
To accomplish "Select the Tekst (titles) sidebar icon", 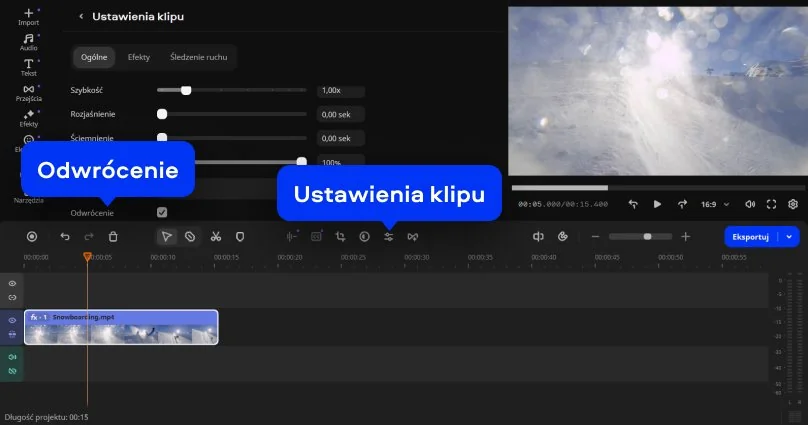I will point(28,67).
